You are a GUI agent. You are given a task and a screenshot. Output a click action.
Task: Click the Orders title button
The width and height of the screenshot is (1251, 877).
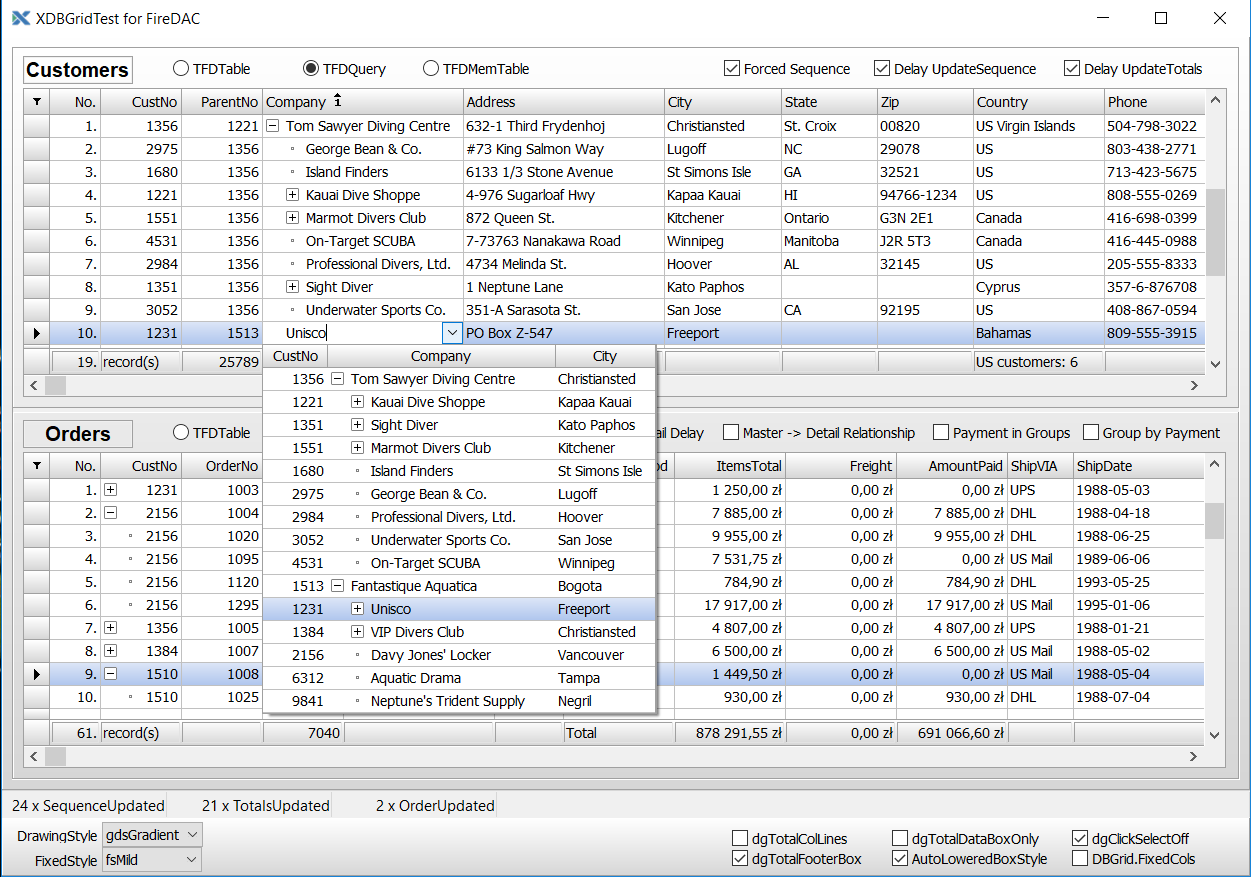pos(78,434)
